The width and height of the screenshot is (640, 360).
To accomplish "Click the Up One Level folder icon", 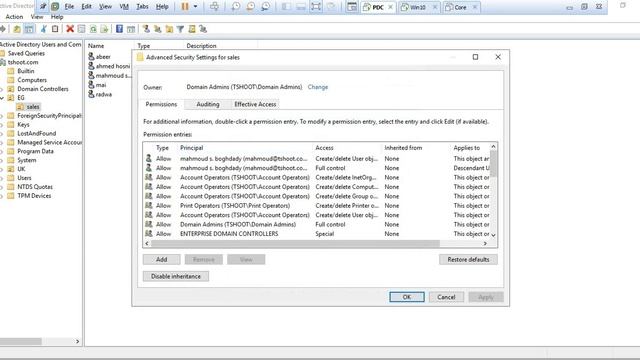I will (17, 29).
